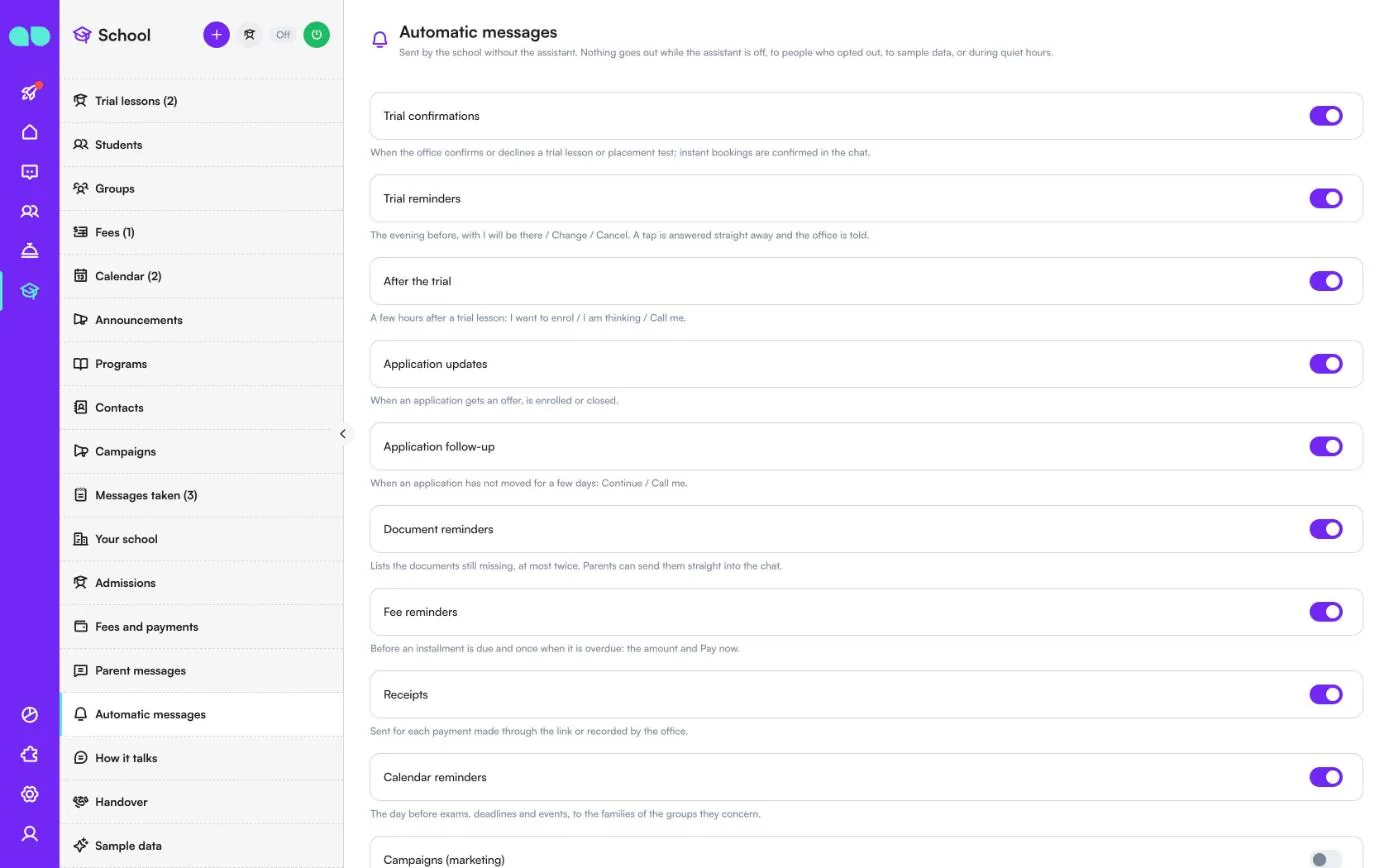The height and width of the screenshot is (868, 1389).
Task: Open Fees (1)
Action: pyautogui.click(x=201, y=232)
